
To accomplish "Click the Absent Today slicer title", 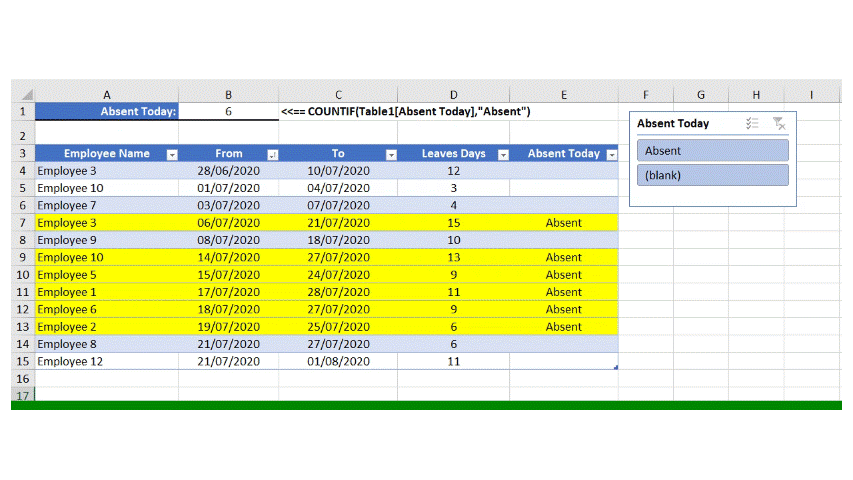I will point(673,124).
